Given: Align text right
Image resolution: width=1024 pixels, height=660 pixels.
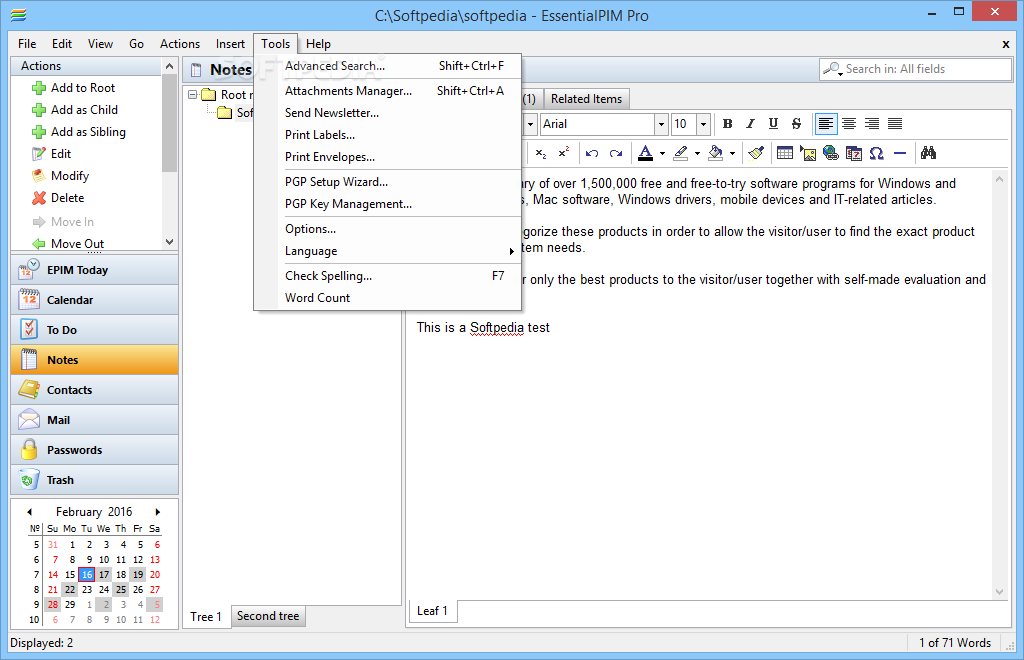Looking at the screenshot, I should pos(872,123).
